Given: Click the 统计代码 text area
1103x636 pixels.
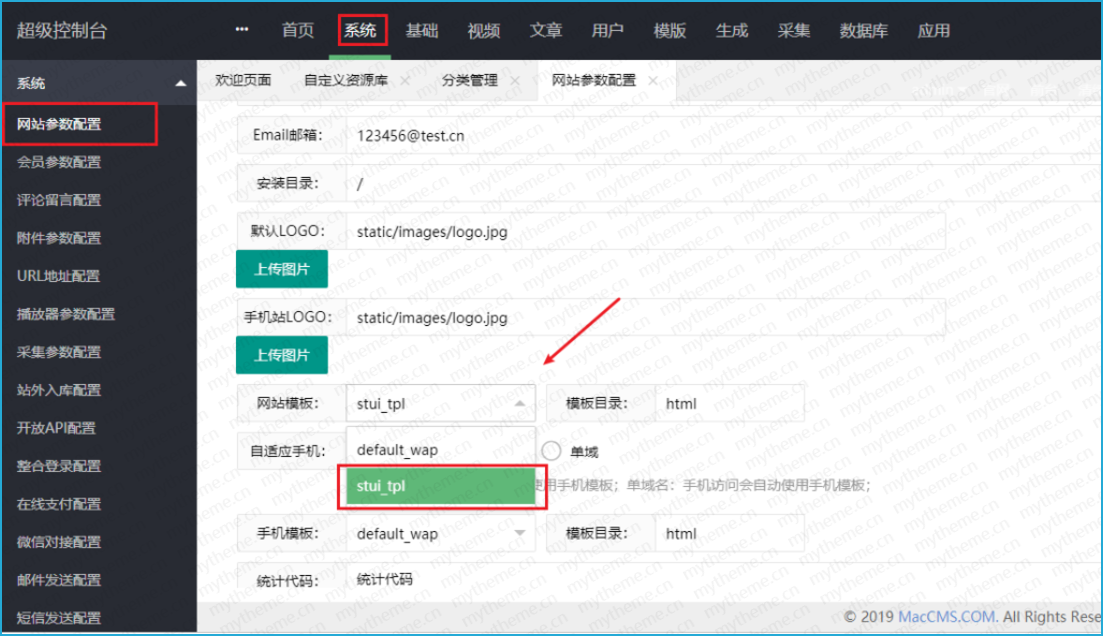Looking at the screenshot, I should click(x=723, y=581).
